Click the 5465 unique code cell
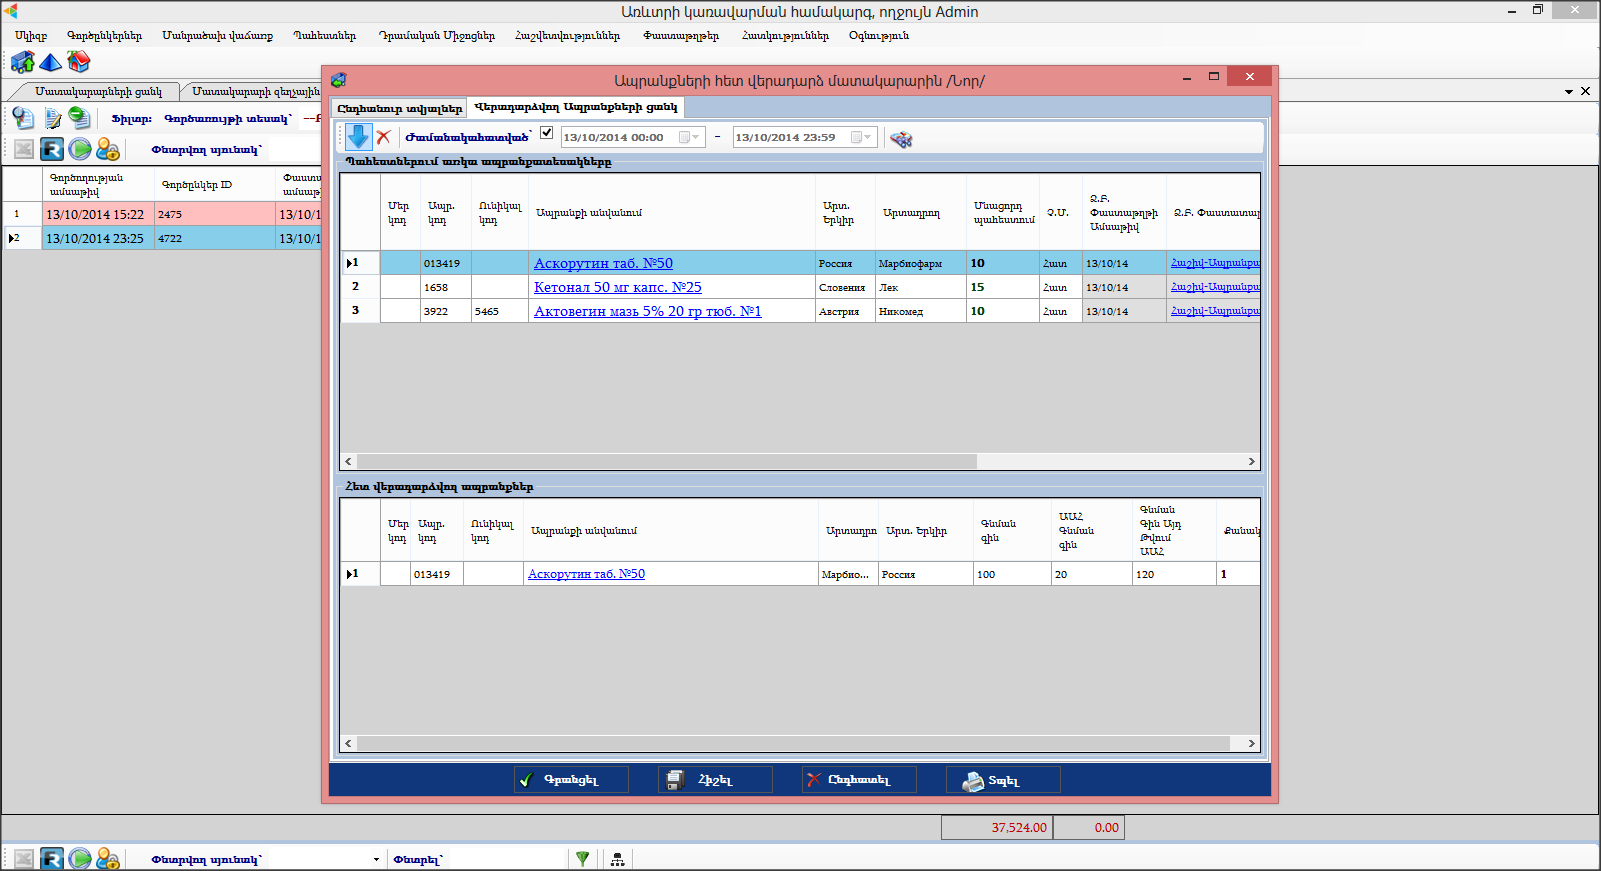Image resolution: width=1601 pixels, height=871 pixels. pos(499,311)
